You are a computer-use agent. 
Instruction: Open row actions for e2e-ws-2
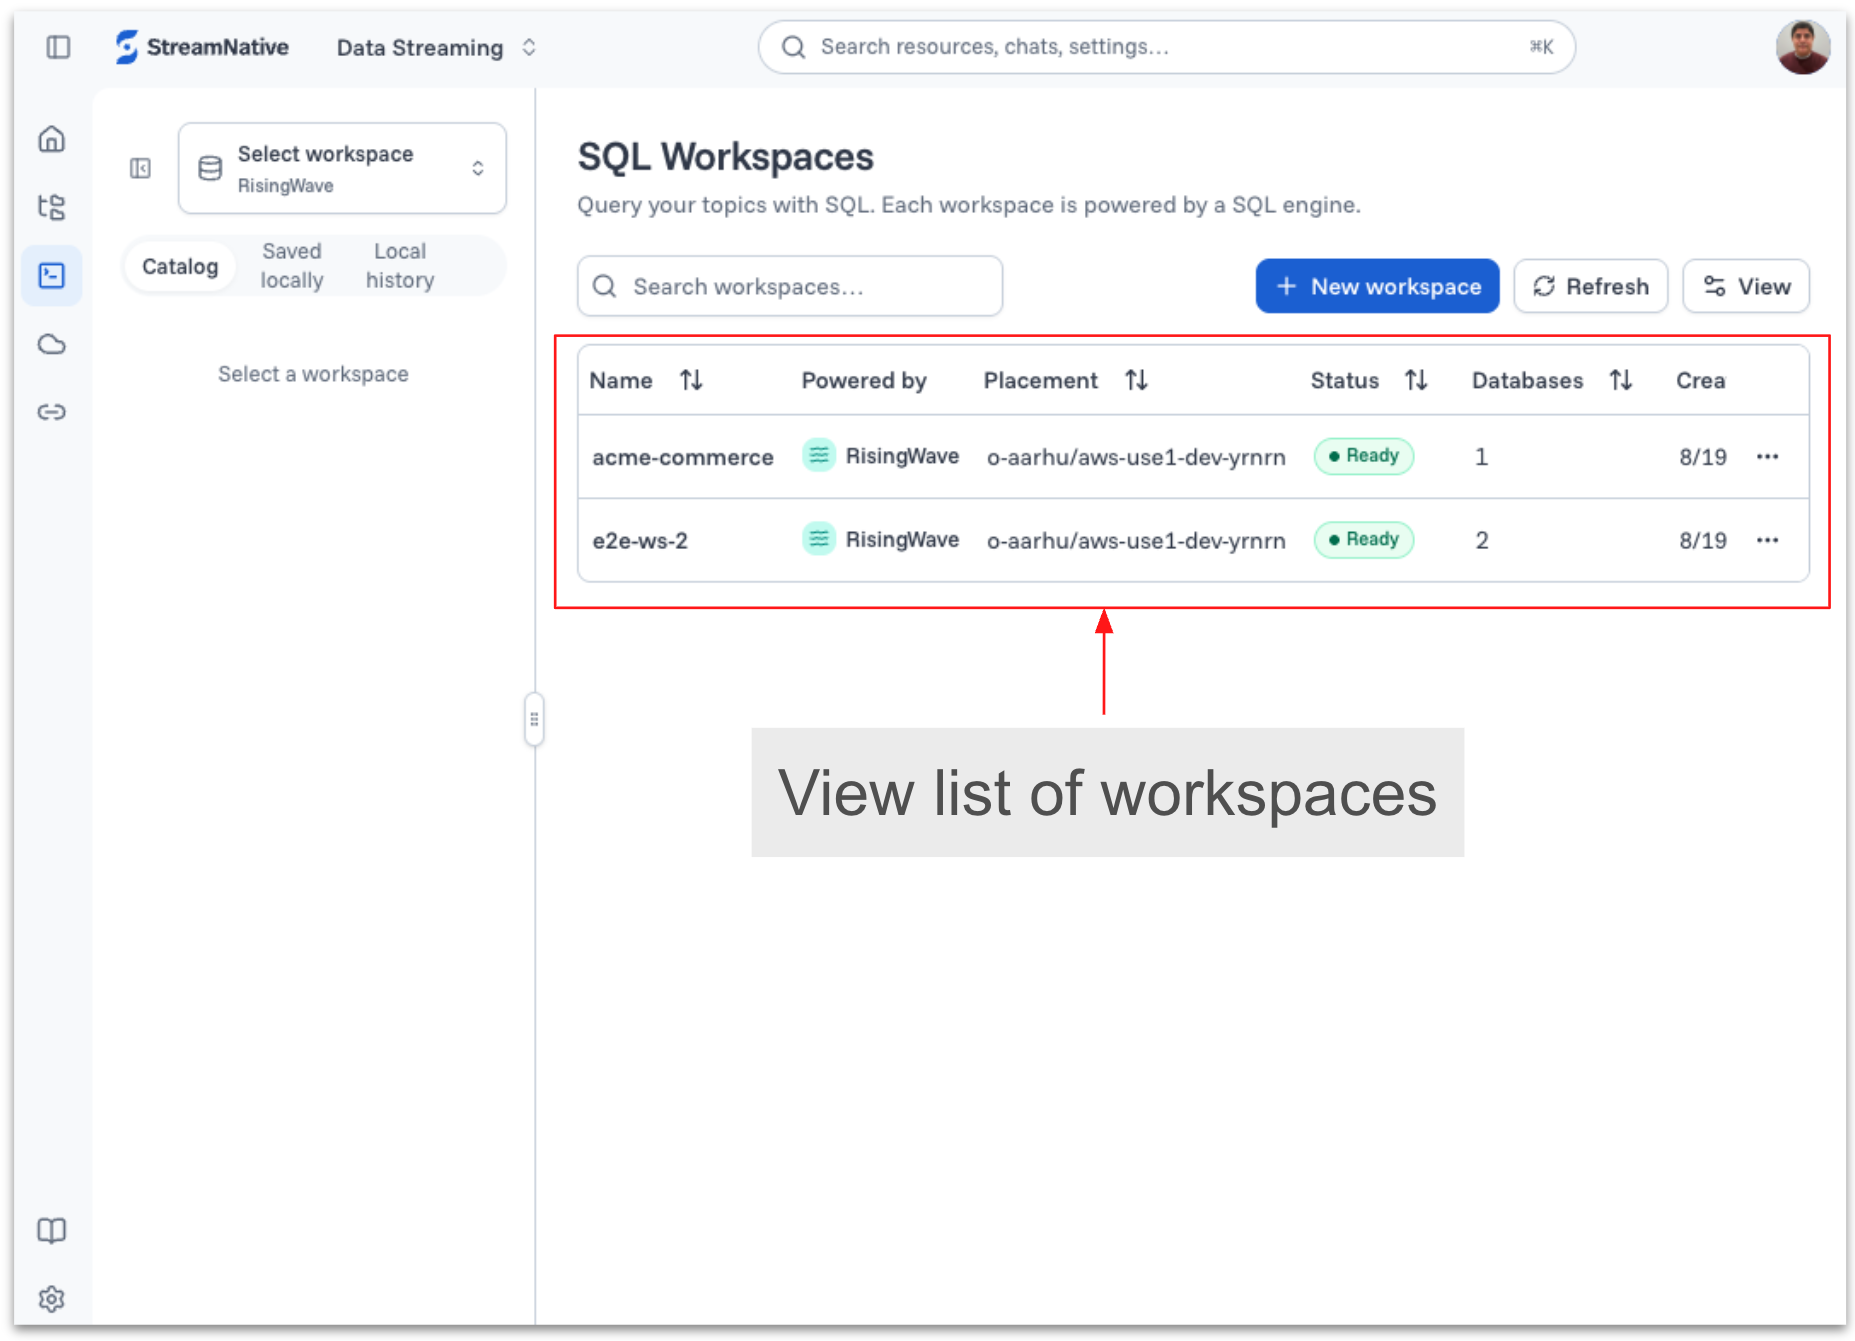[1768, 541]
